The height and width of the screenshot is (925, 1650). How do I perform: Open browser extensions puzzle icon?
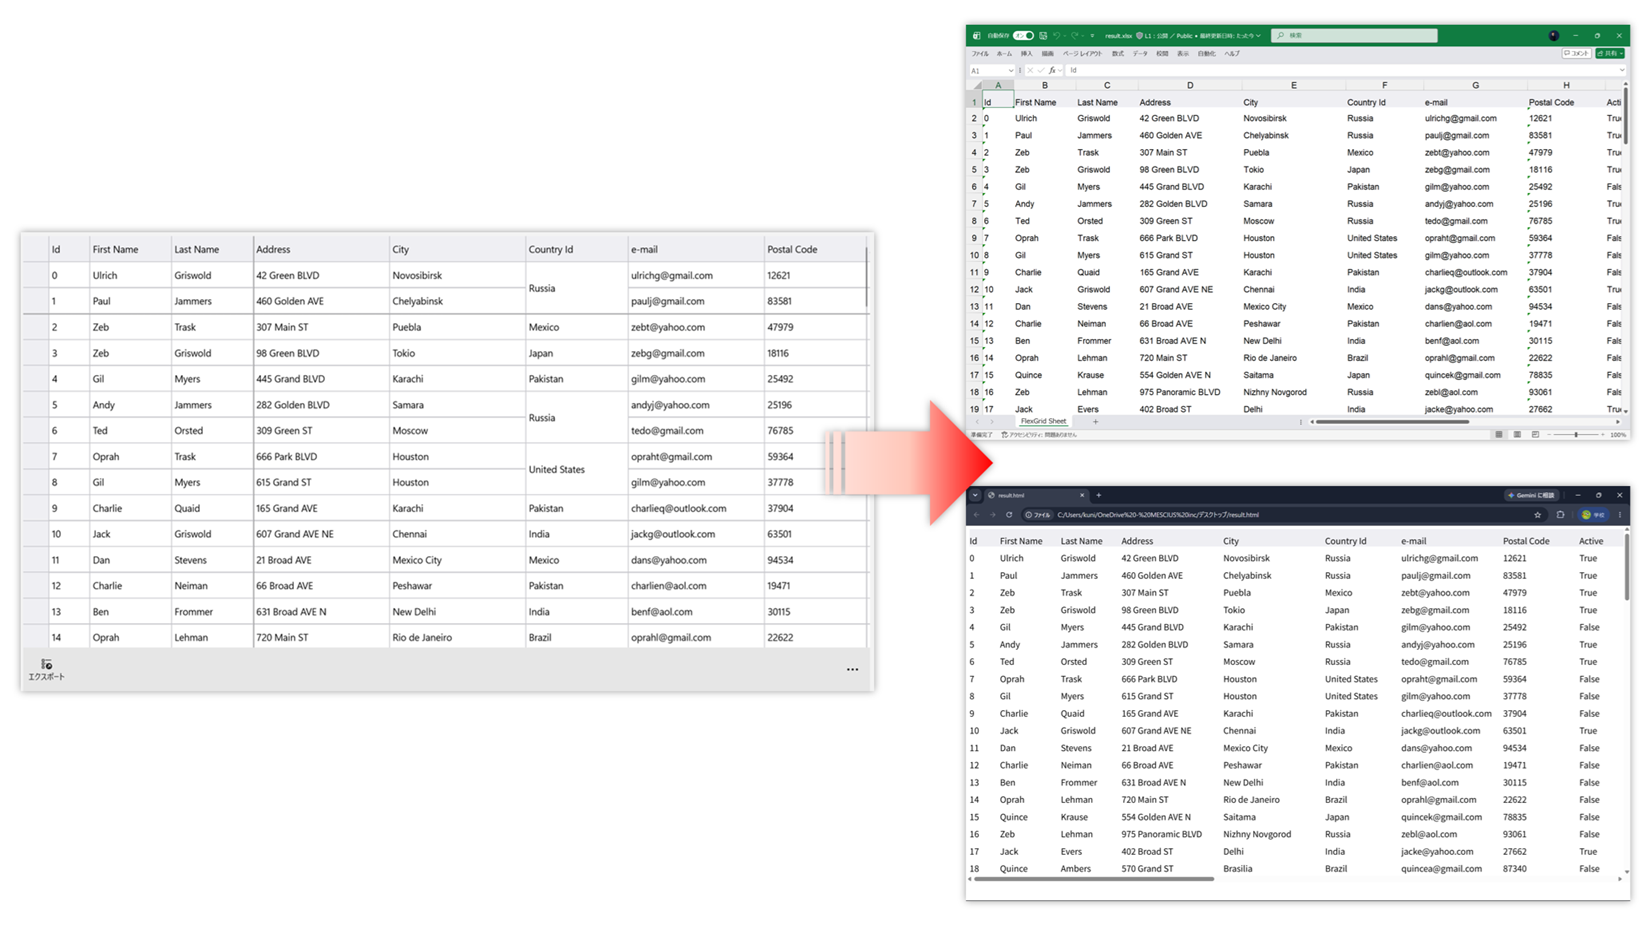(1560, 515)
